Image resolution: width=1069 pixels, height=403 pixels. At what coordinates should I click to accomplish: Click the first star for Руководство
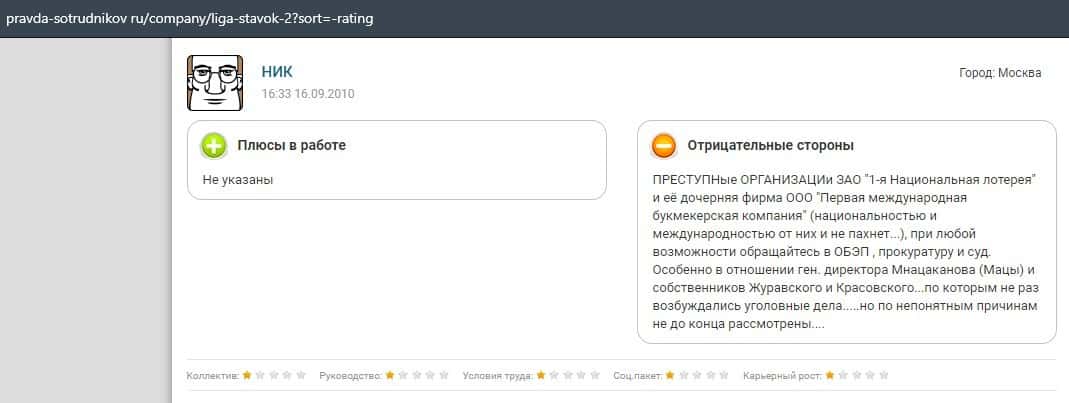click(x=390, y=376)
